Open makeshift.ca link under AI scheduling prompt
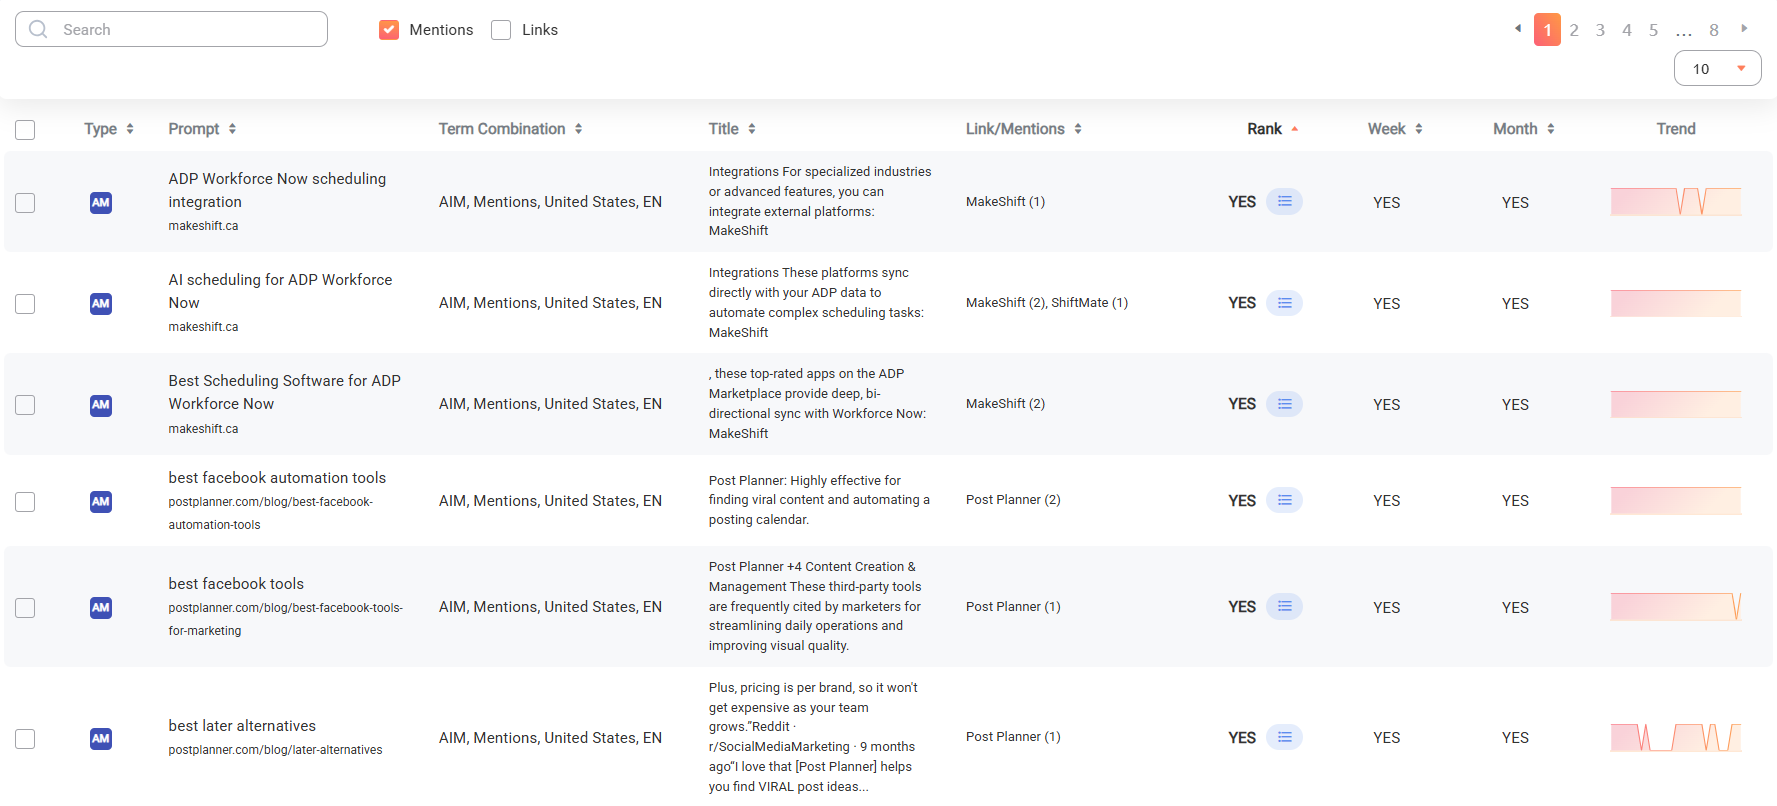This screenshot has width=1777, height=806. [x=203, y=327]
